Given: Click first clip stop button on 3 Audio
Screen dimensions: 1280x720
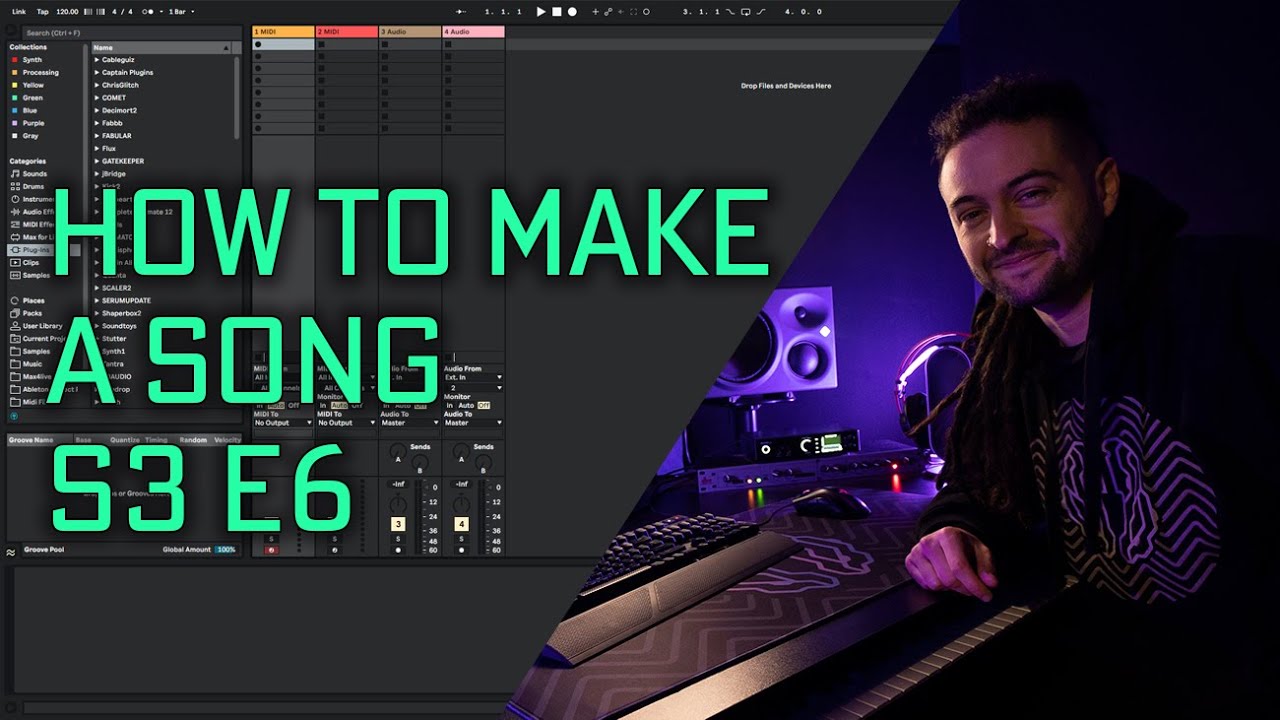Looking at the screenshot, I should (x=384, y=44).
